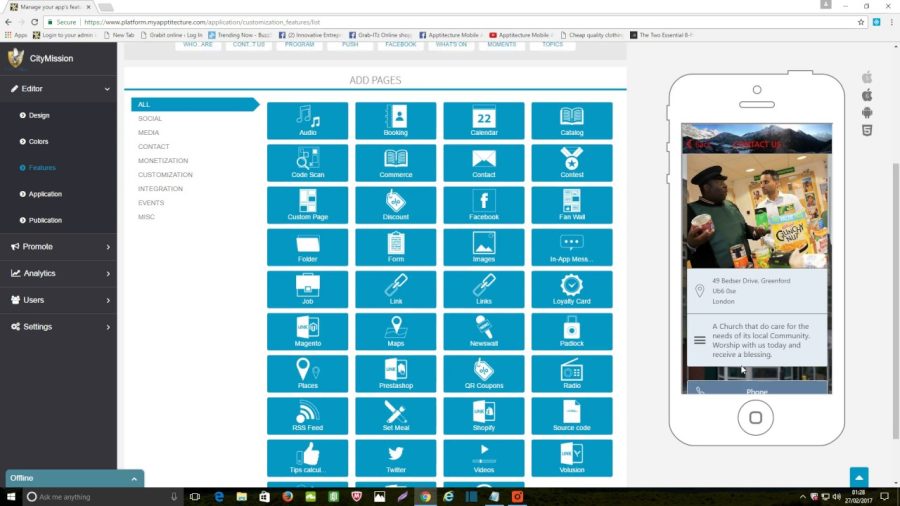Add the Audio page feature
900x506 pixels.
pyautogui.click(x=307, y=120)
